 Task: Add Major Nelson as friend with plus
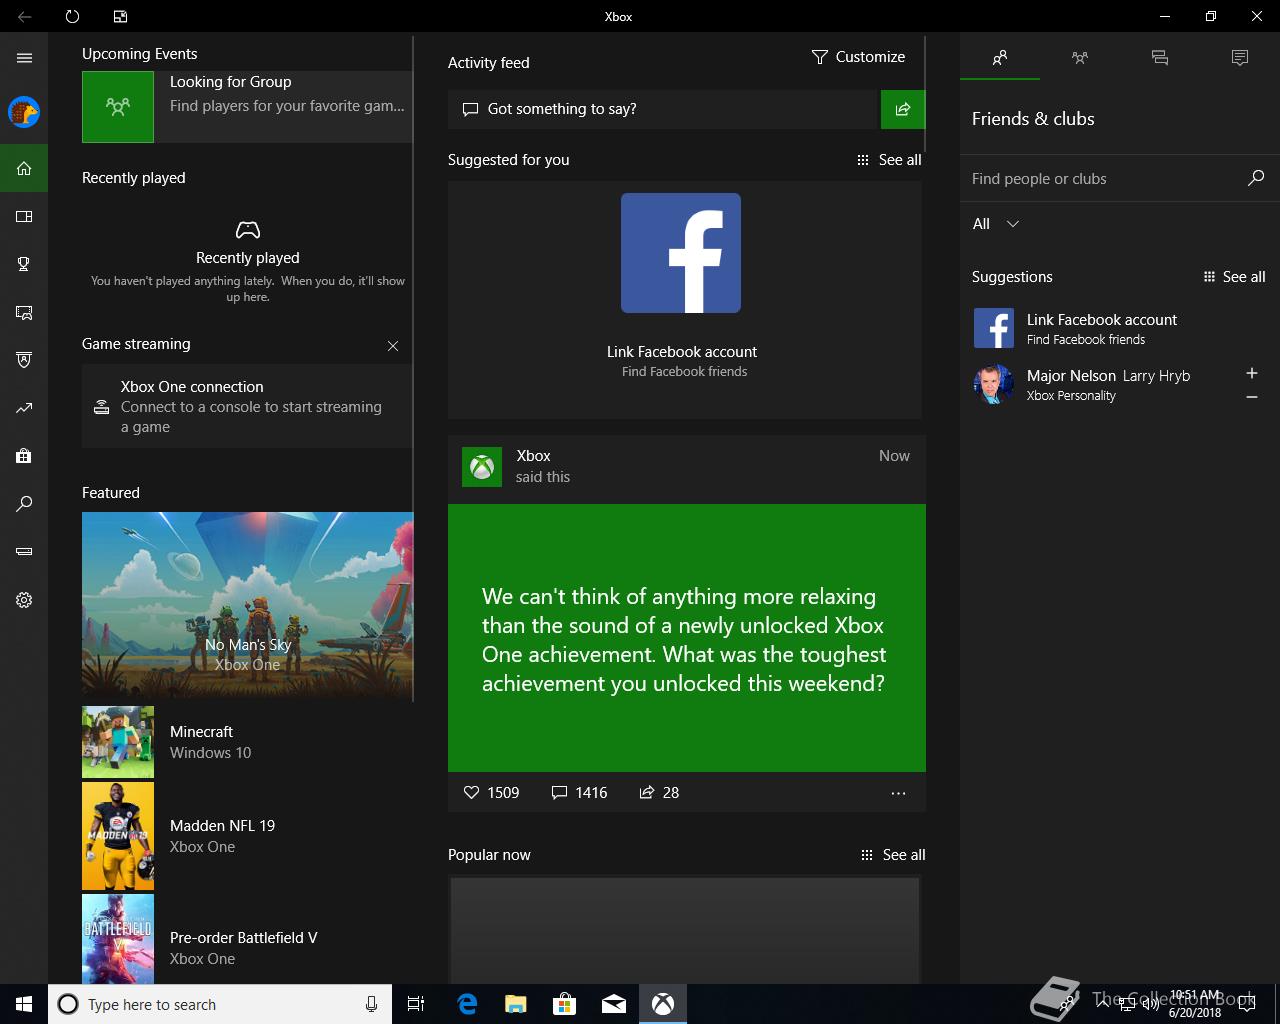coord(1251,373)
